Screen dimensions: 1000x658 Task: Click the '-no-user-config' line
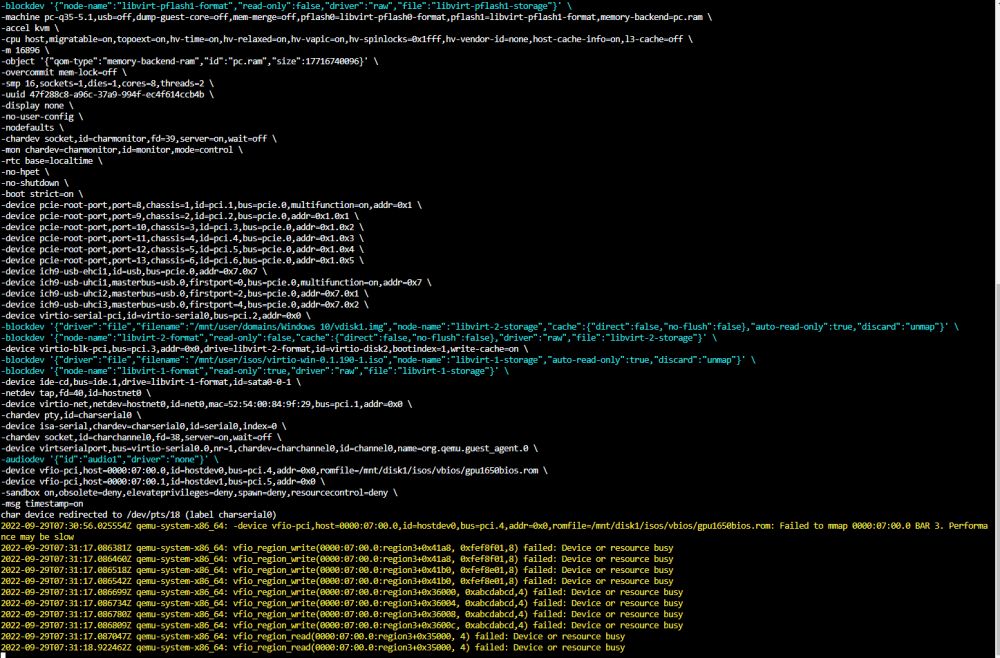click(x=42, y=117)
